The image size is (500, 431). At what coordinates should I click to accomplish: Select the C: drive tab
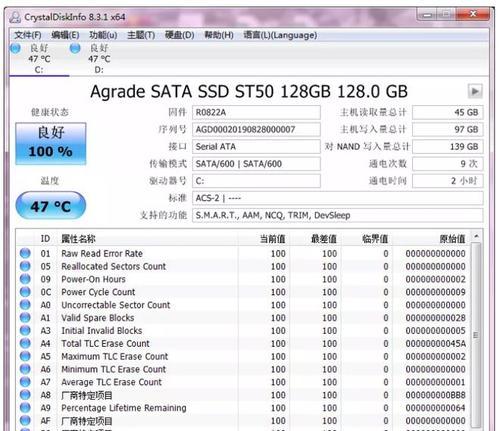[x=39, y=59]
